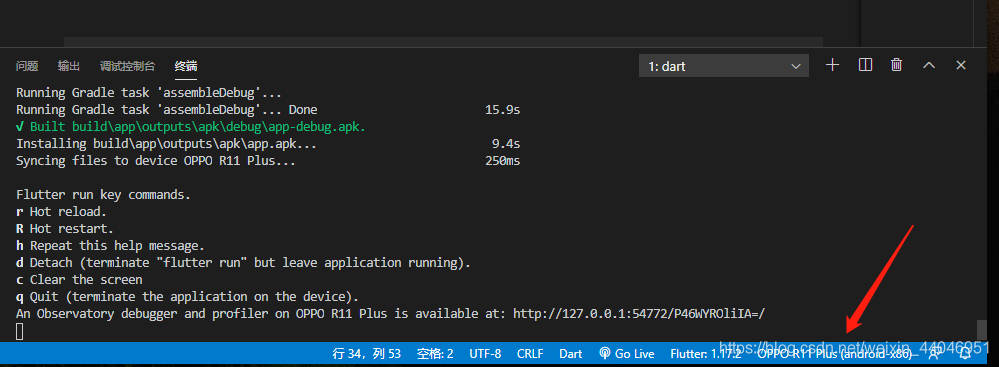Split the terminal pane
This screenshot has height=367, width=999.
click(x=865, y=65)
